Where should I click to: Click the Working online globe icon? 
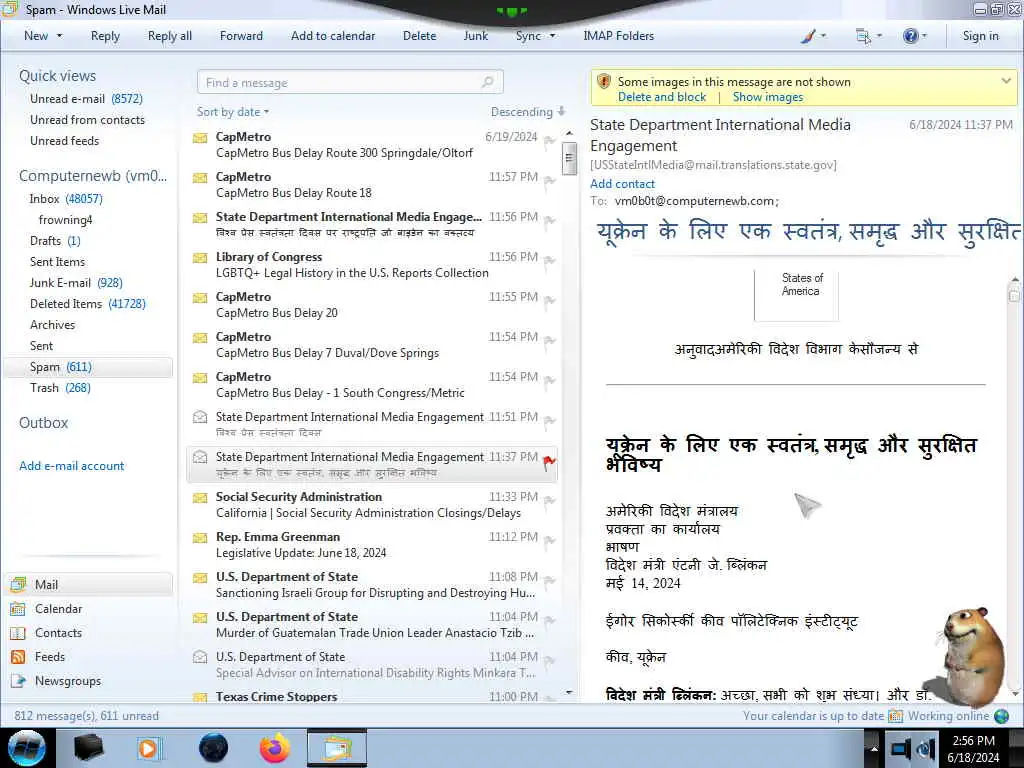point(1001,716)
